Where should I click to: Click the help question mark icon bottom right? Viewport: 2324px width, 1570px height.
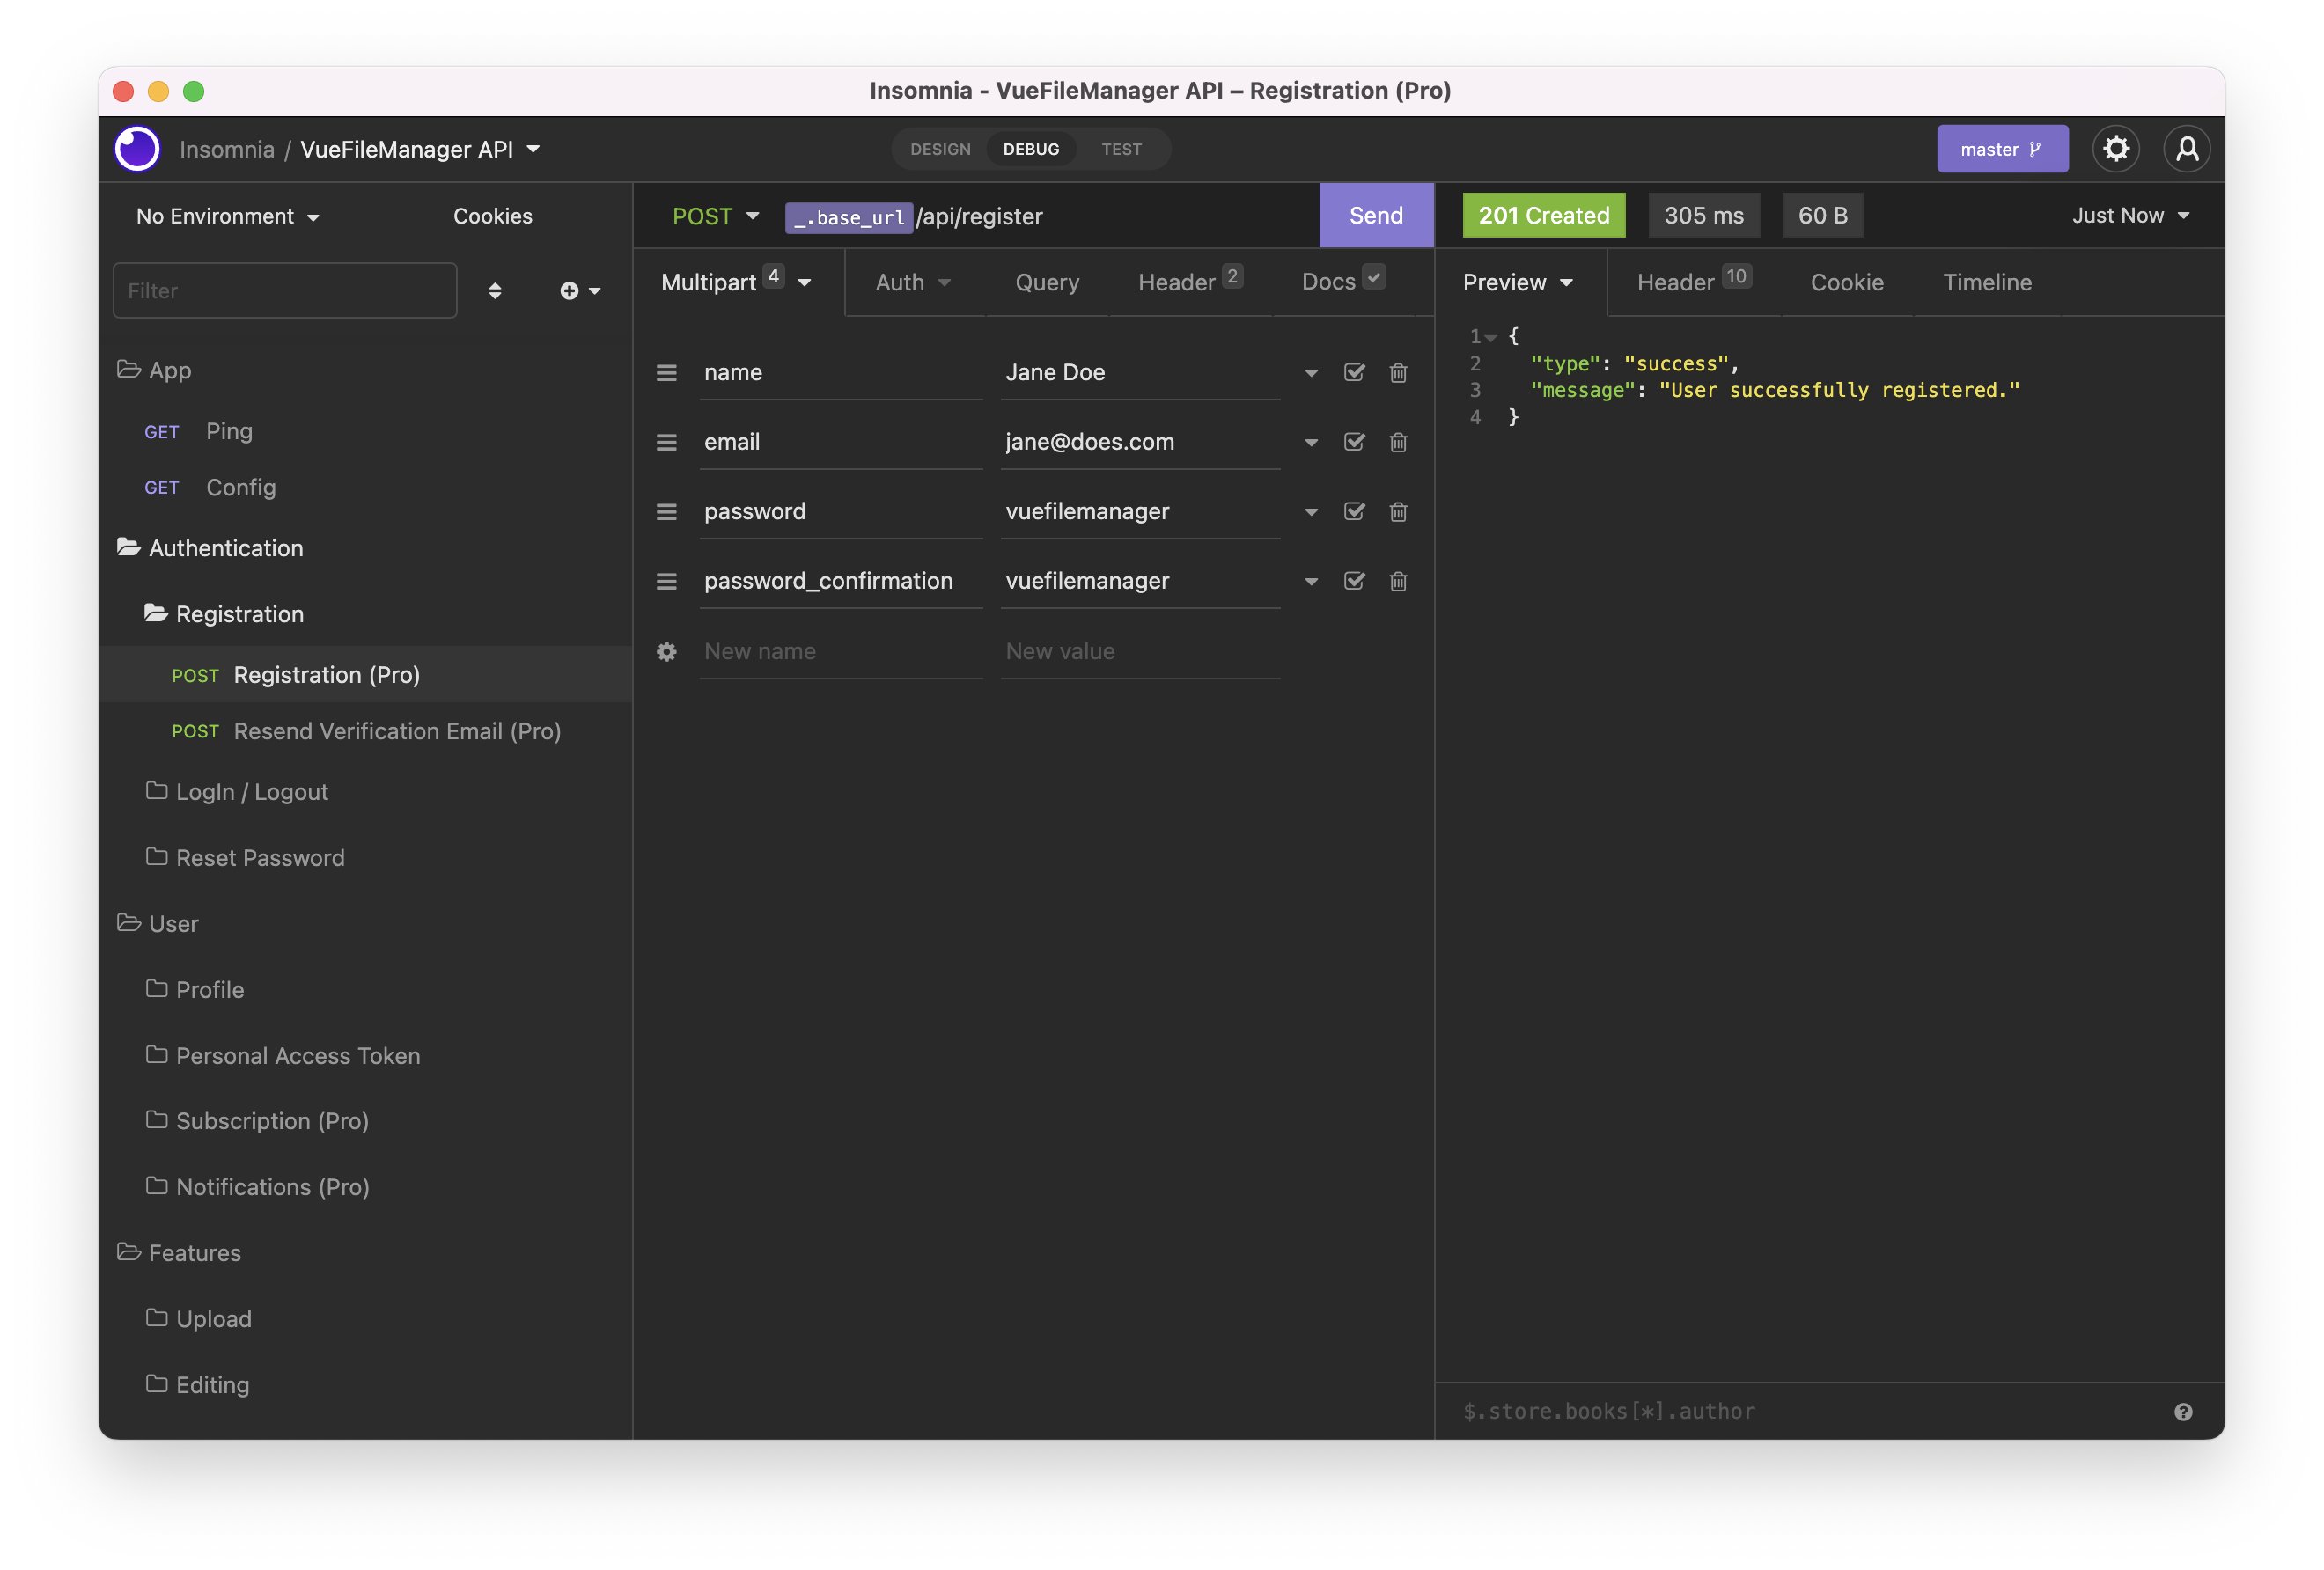2183,1411
